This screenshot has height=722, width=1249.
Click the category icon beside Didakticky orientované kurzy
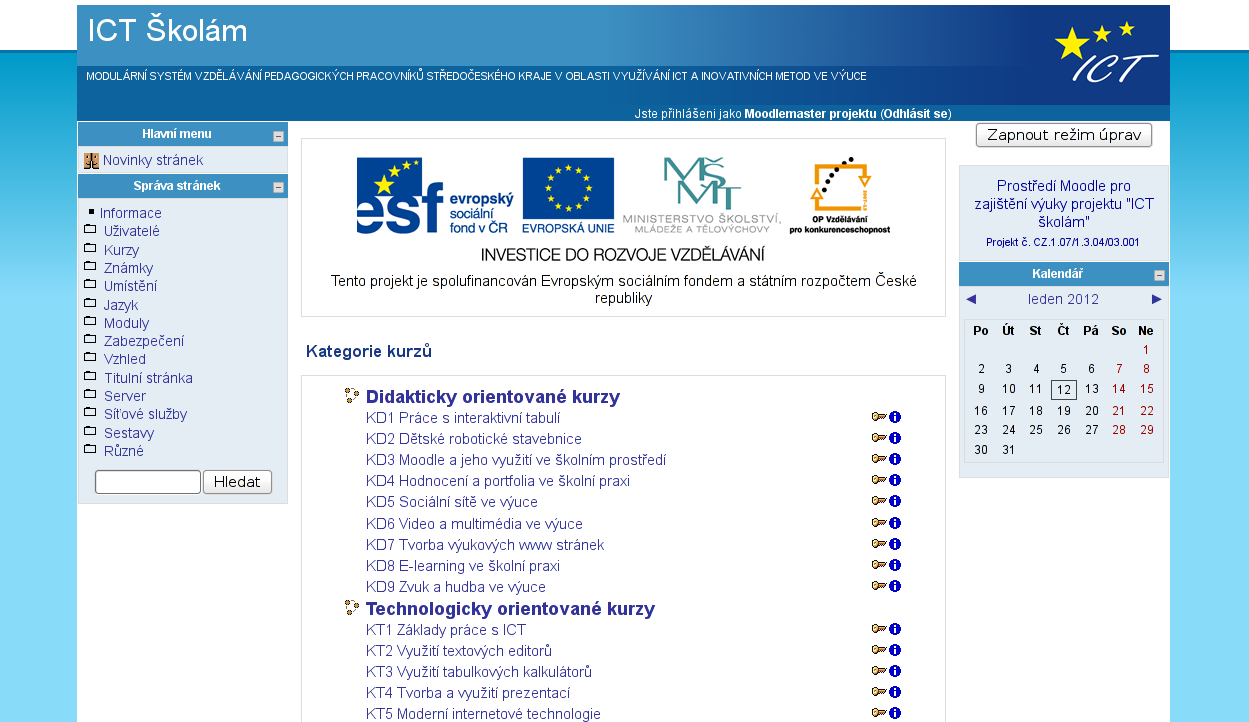click(x=352, y=396)
